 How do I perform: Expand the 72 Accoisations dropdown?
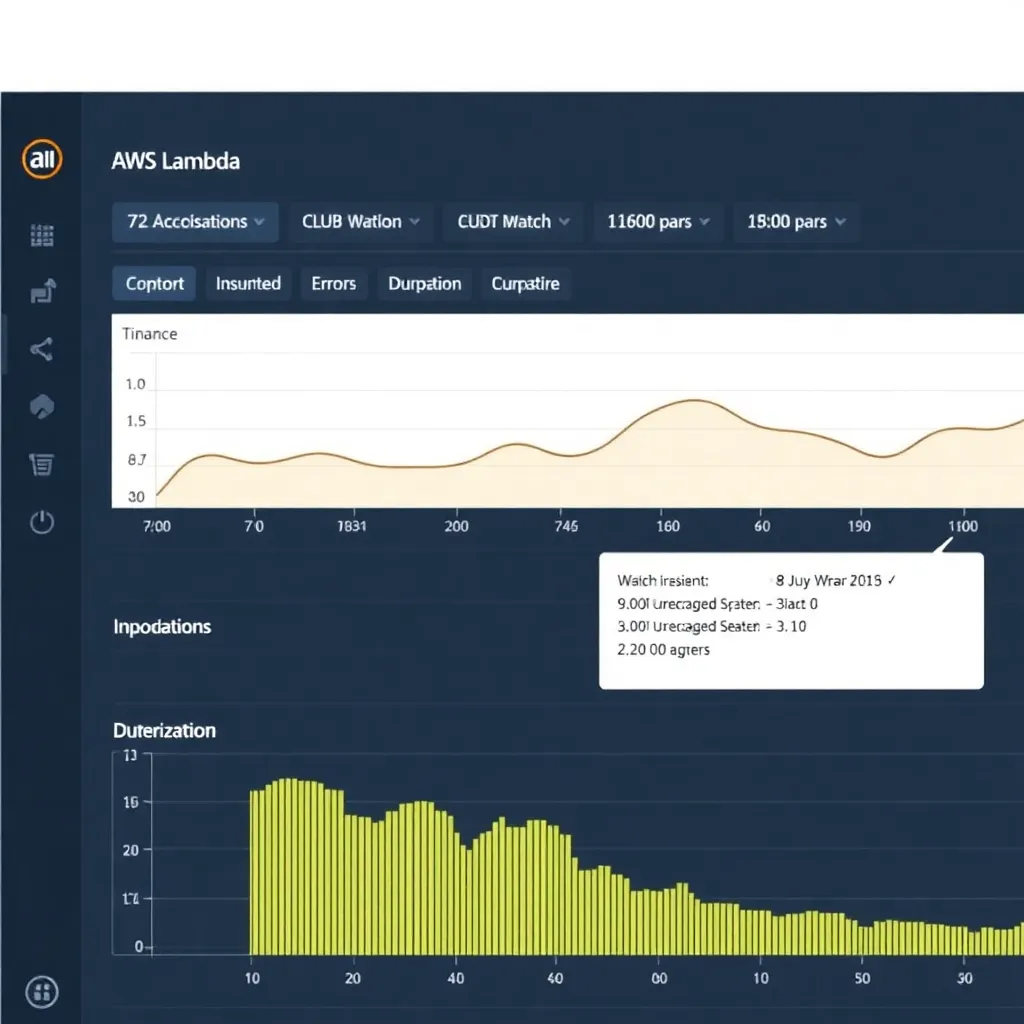pyautogui.click(x=195, y=222)
